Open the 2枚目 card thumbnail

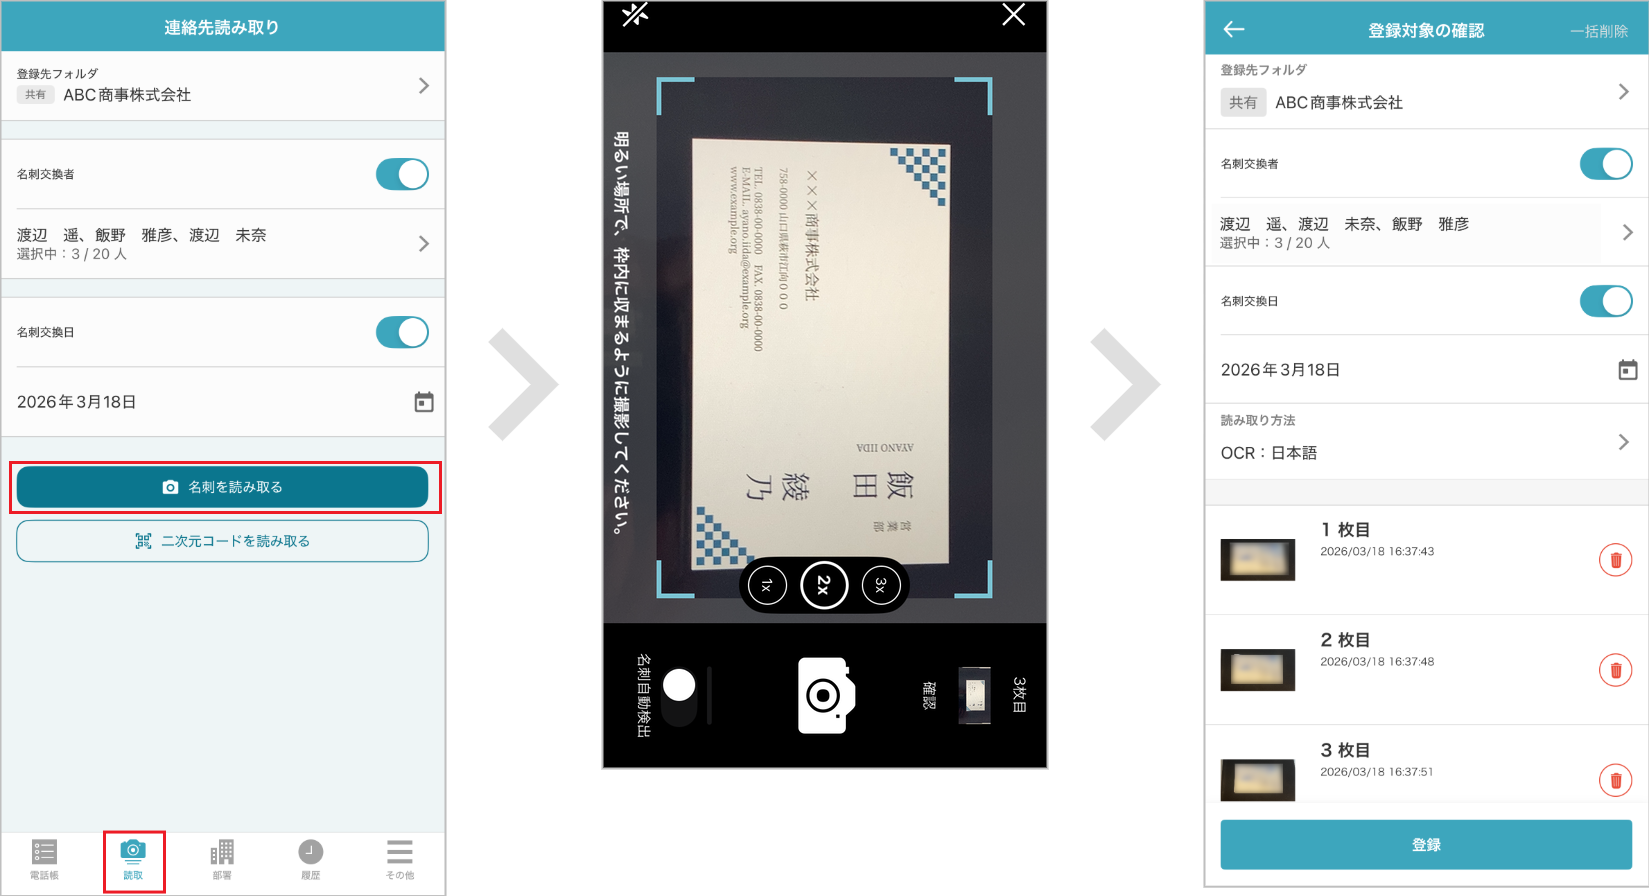click(1257, 670)
